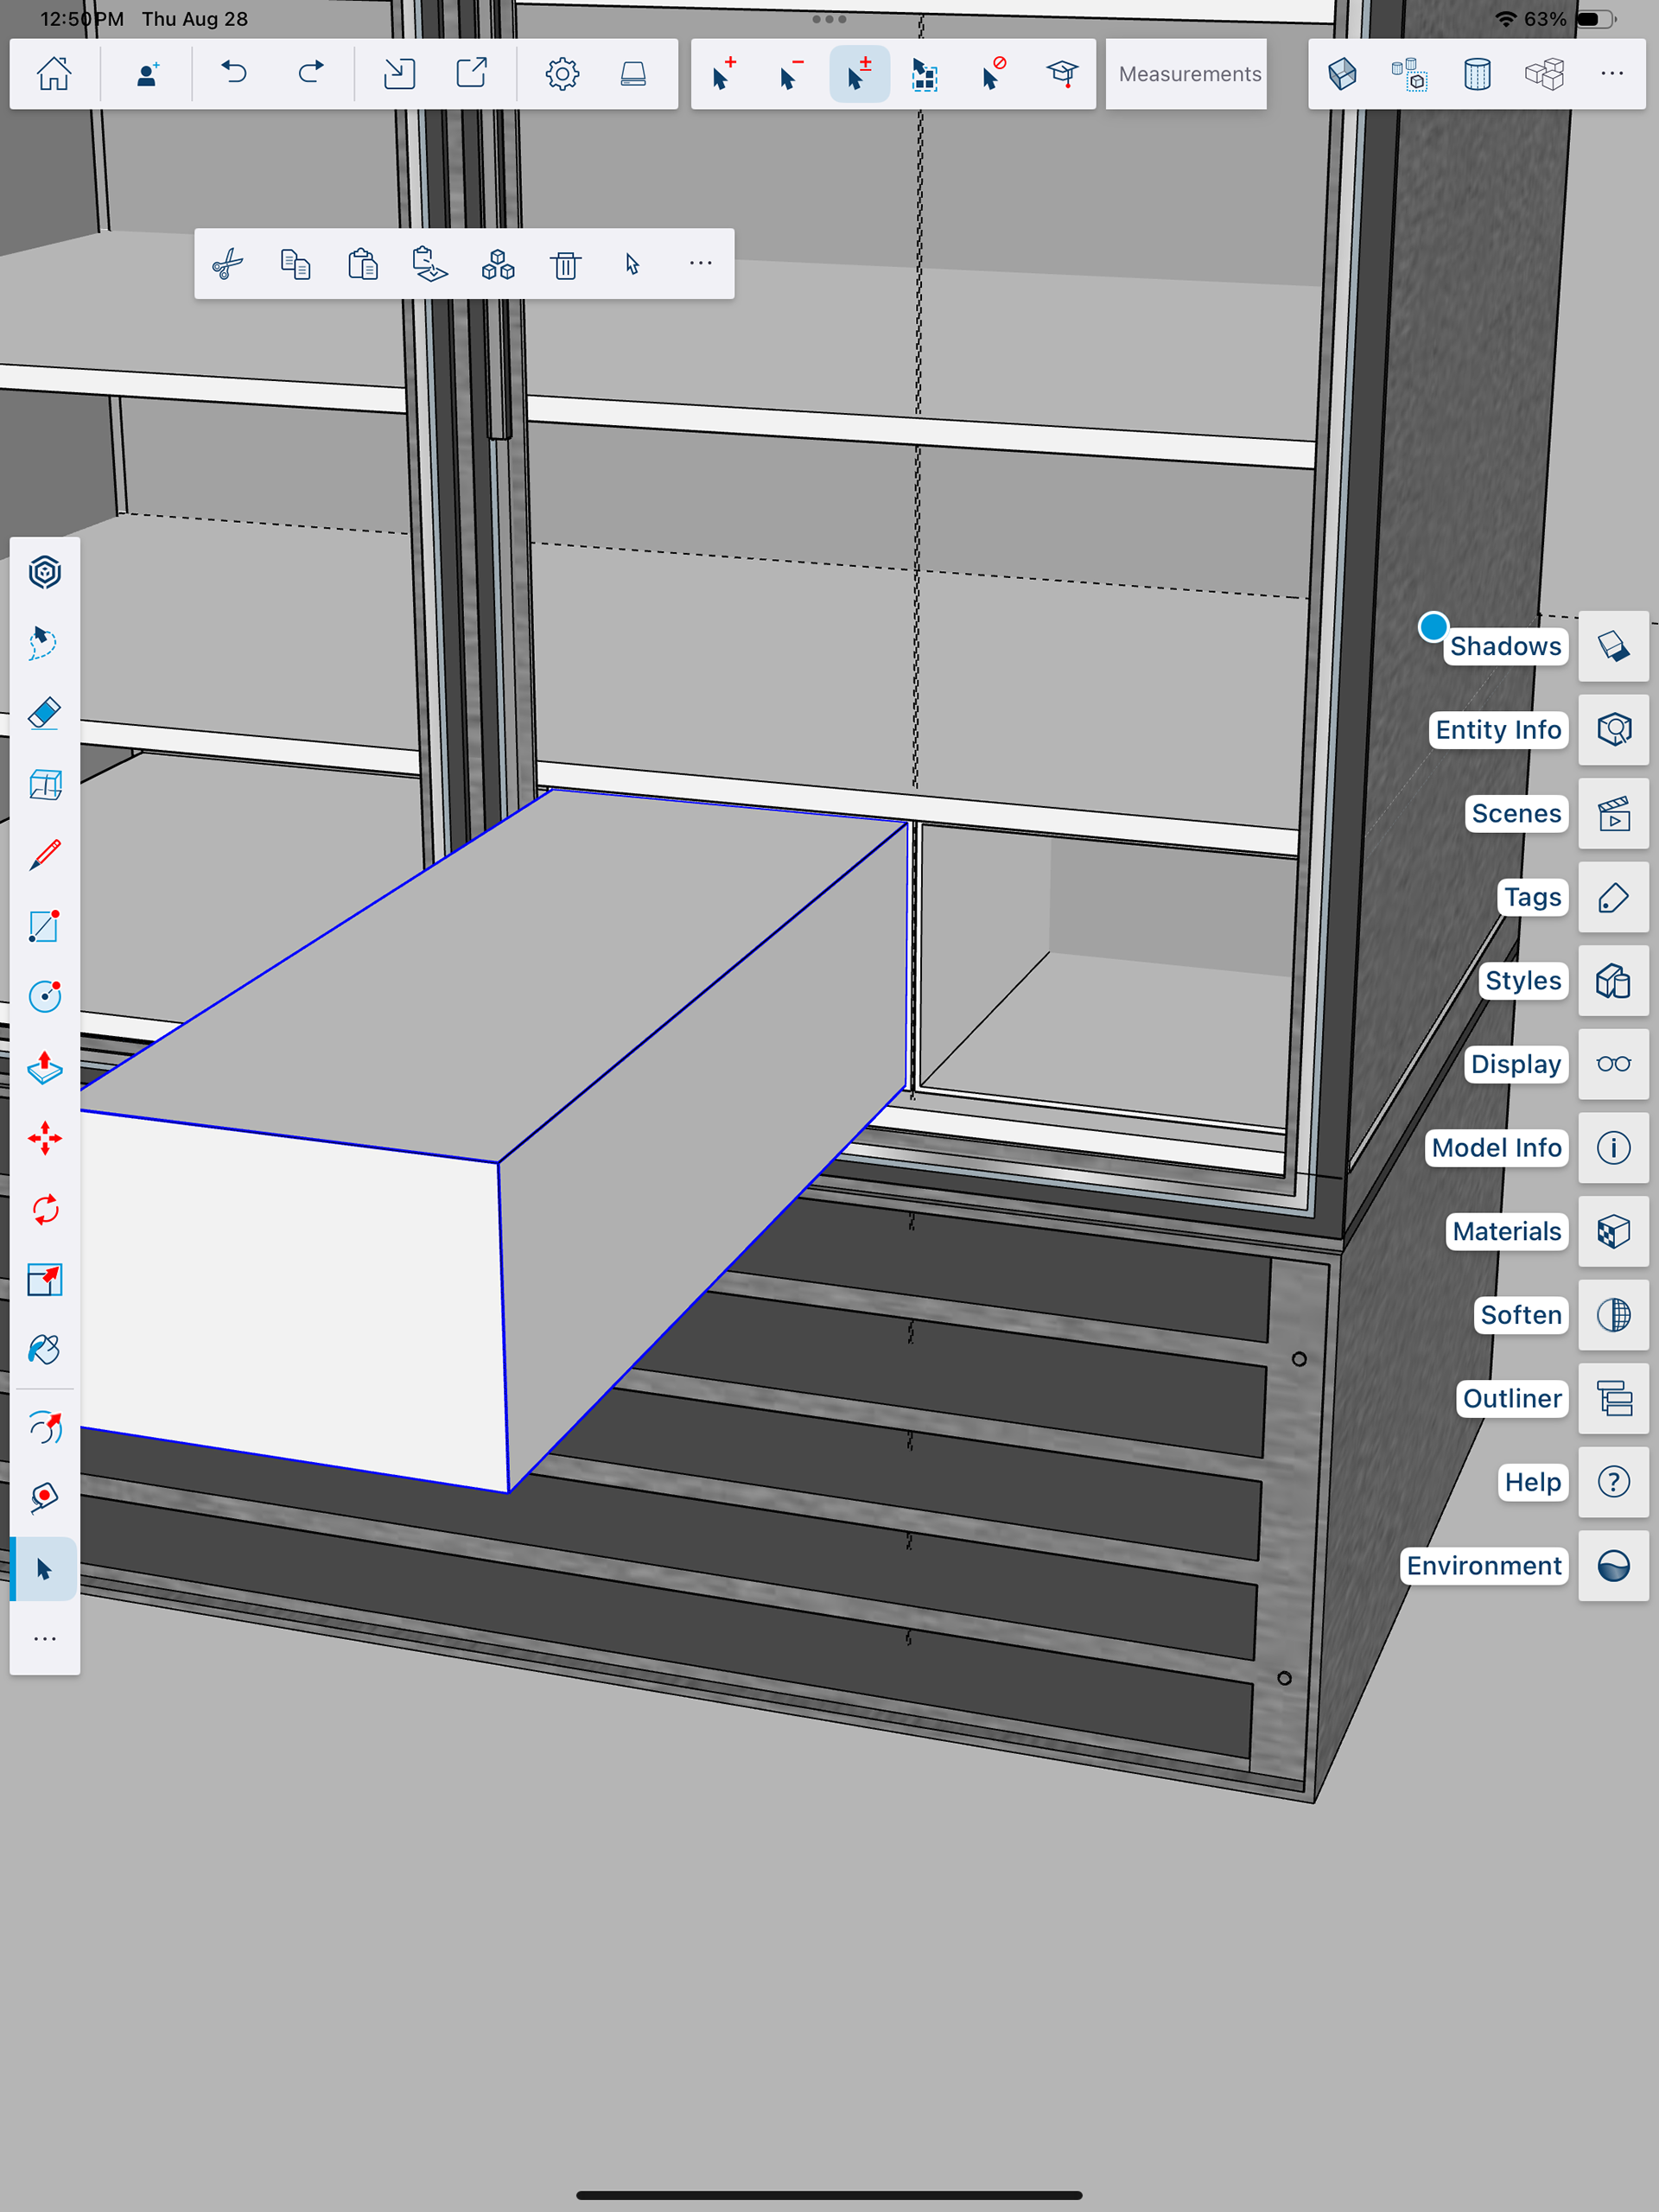
Task: Toggle subtract-from-selection cursor mode
Action: [791, 74]
